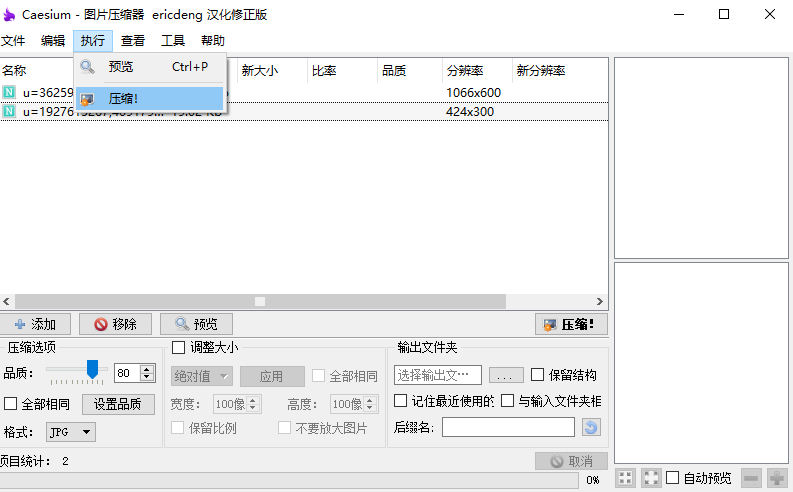Viewport: 793px width, 492px height.
Task: Click the 压缩! button at right
Action: [571, 324]
